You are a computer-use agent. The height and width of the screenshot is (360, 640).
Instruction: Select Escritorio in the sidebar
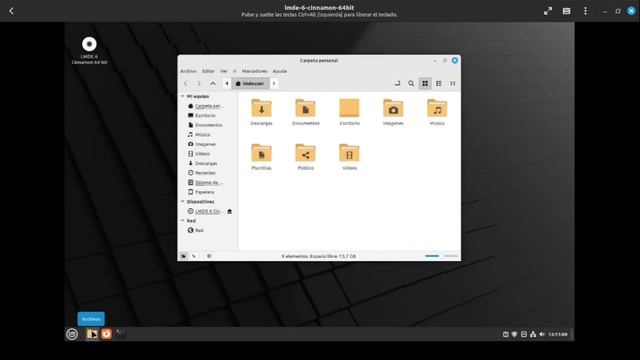pos(208,116)
